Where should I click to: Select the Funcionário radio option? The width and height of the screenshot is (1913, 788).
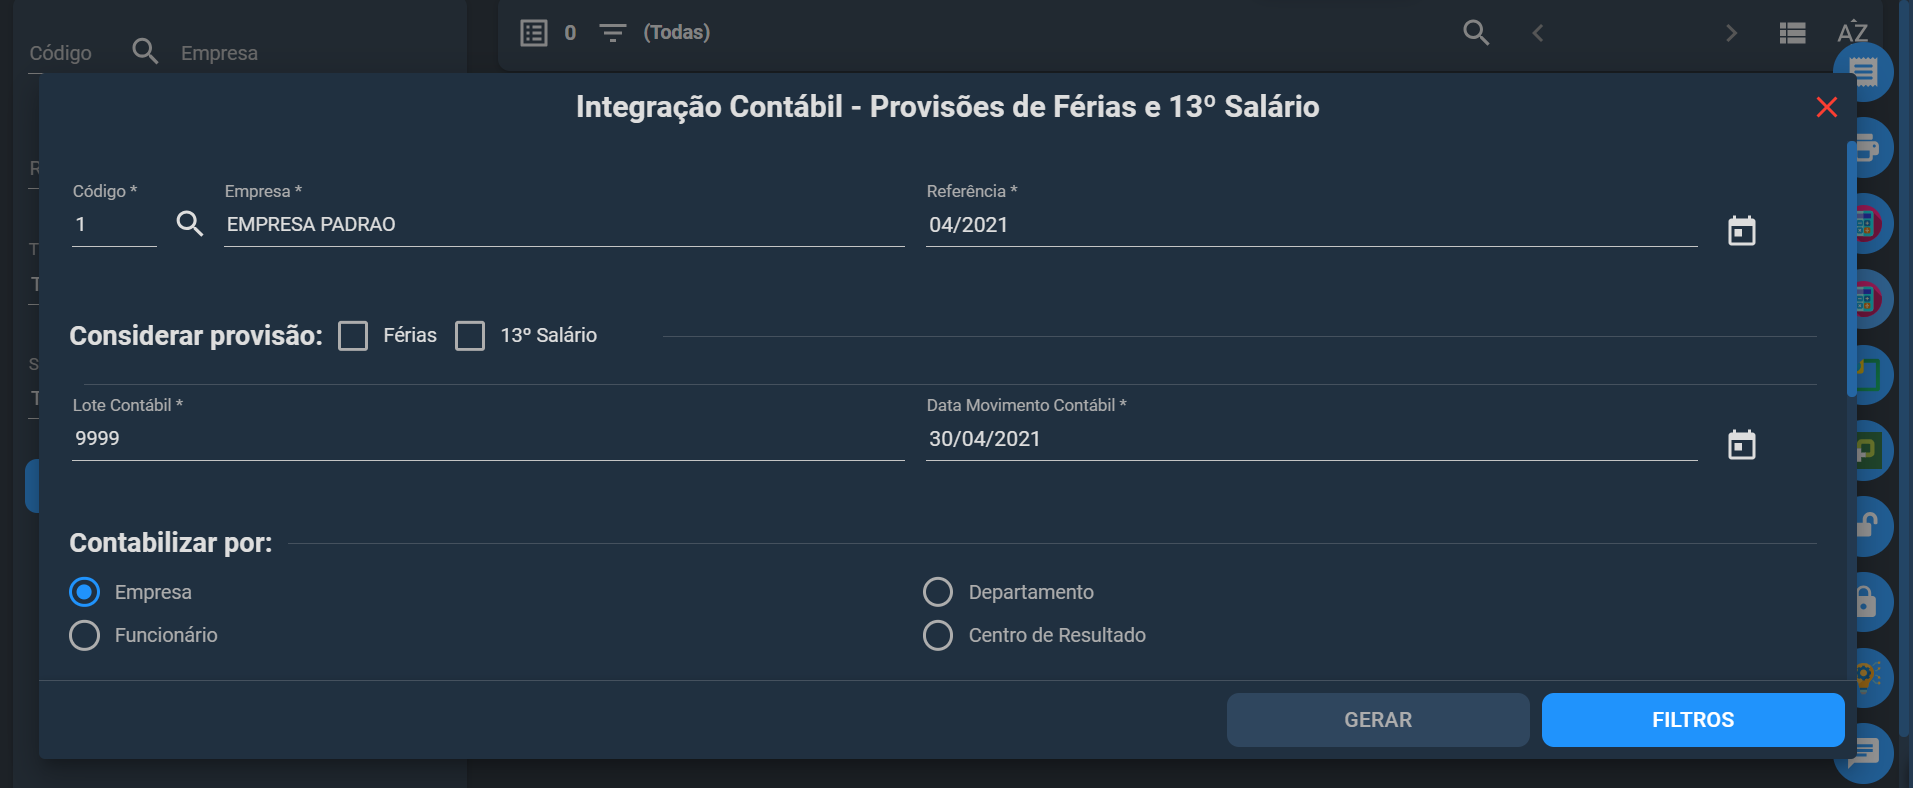pos(85,635)
